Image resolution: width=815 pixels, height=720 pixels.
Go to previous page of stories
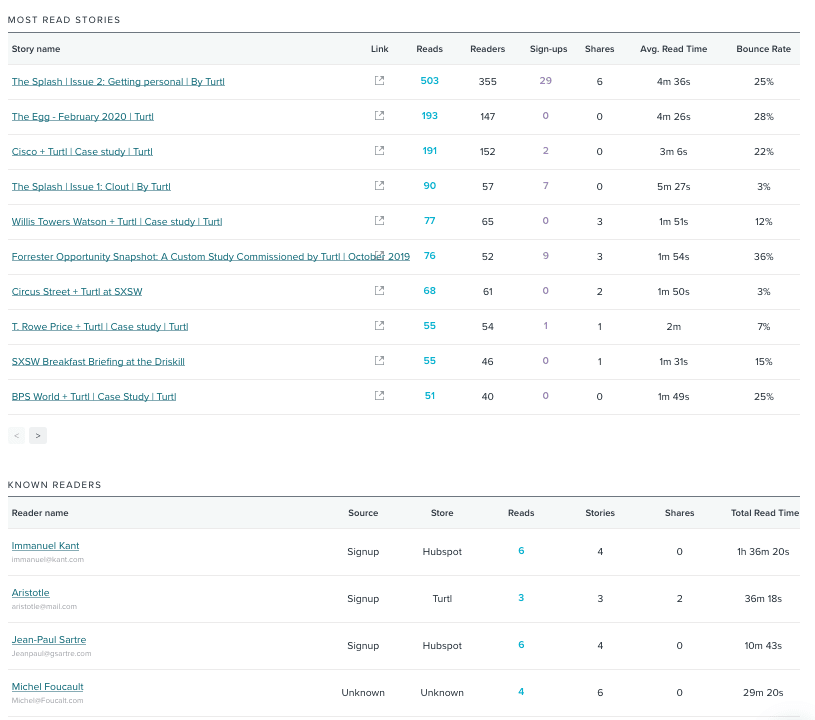click(16, 435)
